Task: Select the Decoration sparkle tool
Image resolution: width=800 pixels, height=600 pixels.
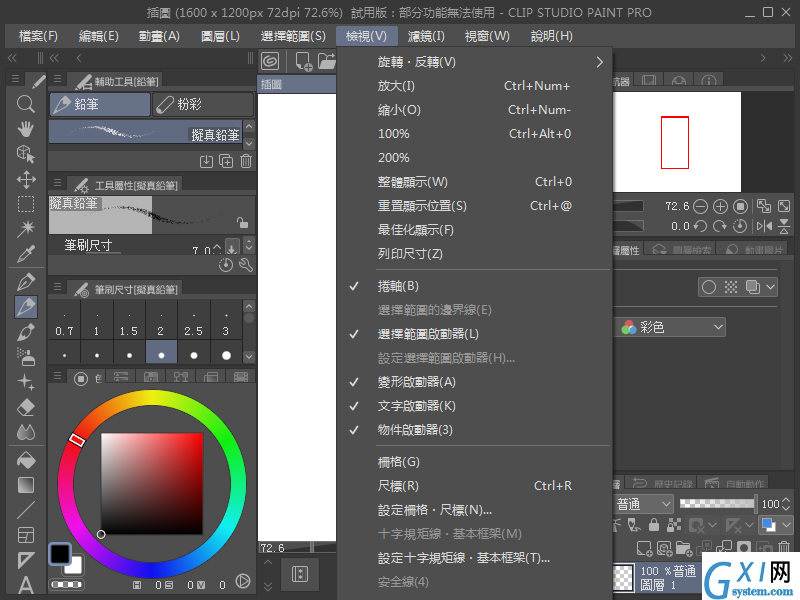Action: pyautogui.click(x=26, y=382)
